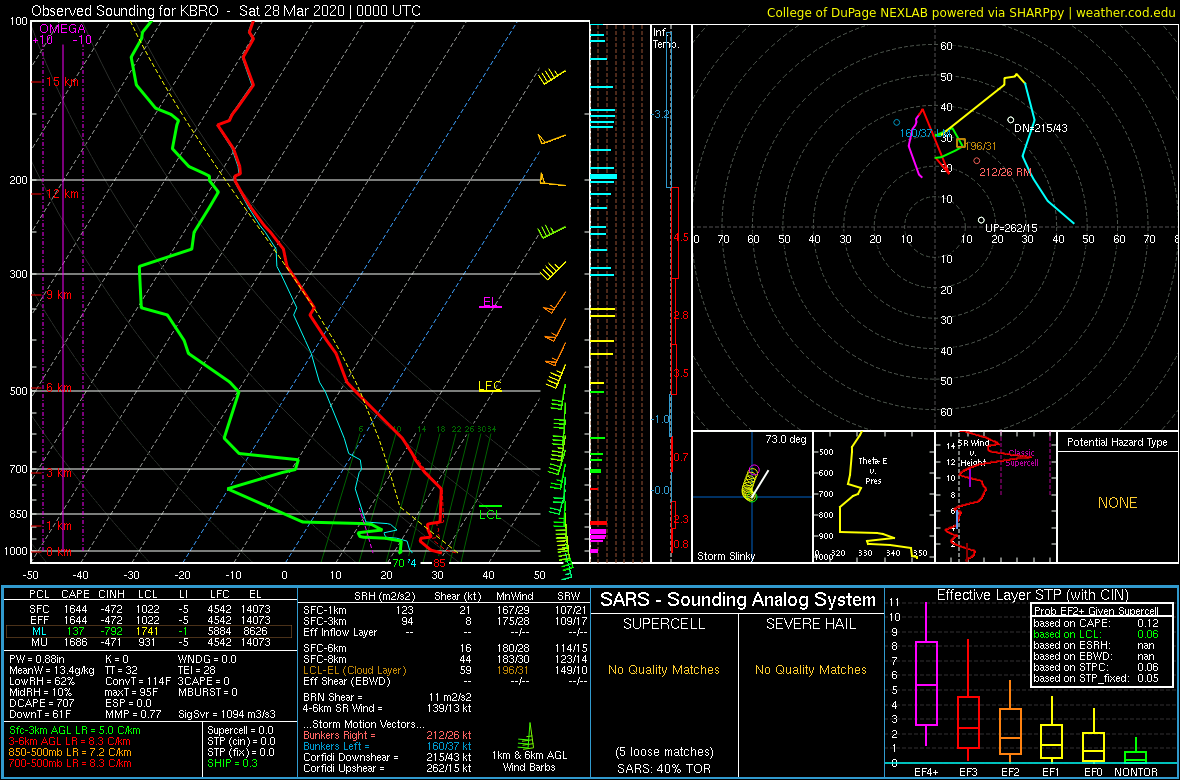This screenshot has width=1180, height=780.
Task: Click the SUPERCELL column heading
Action: pos(663,625)
